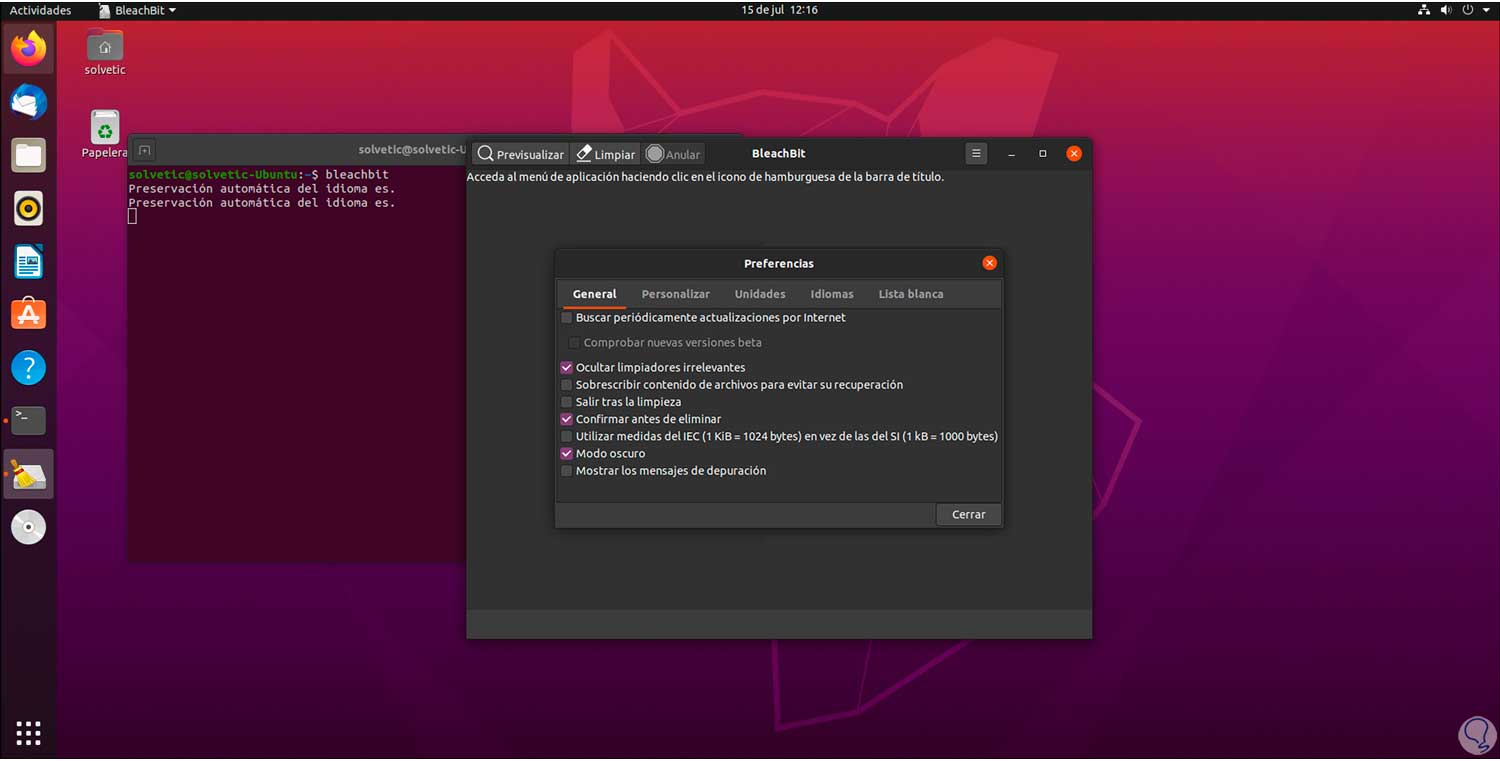Close the Preferencias dialog
The width and height of the screenshot is (1500, 761).
click(x=989, y=263)
